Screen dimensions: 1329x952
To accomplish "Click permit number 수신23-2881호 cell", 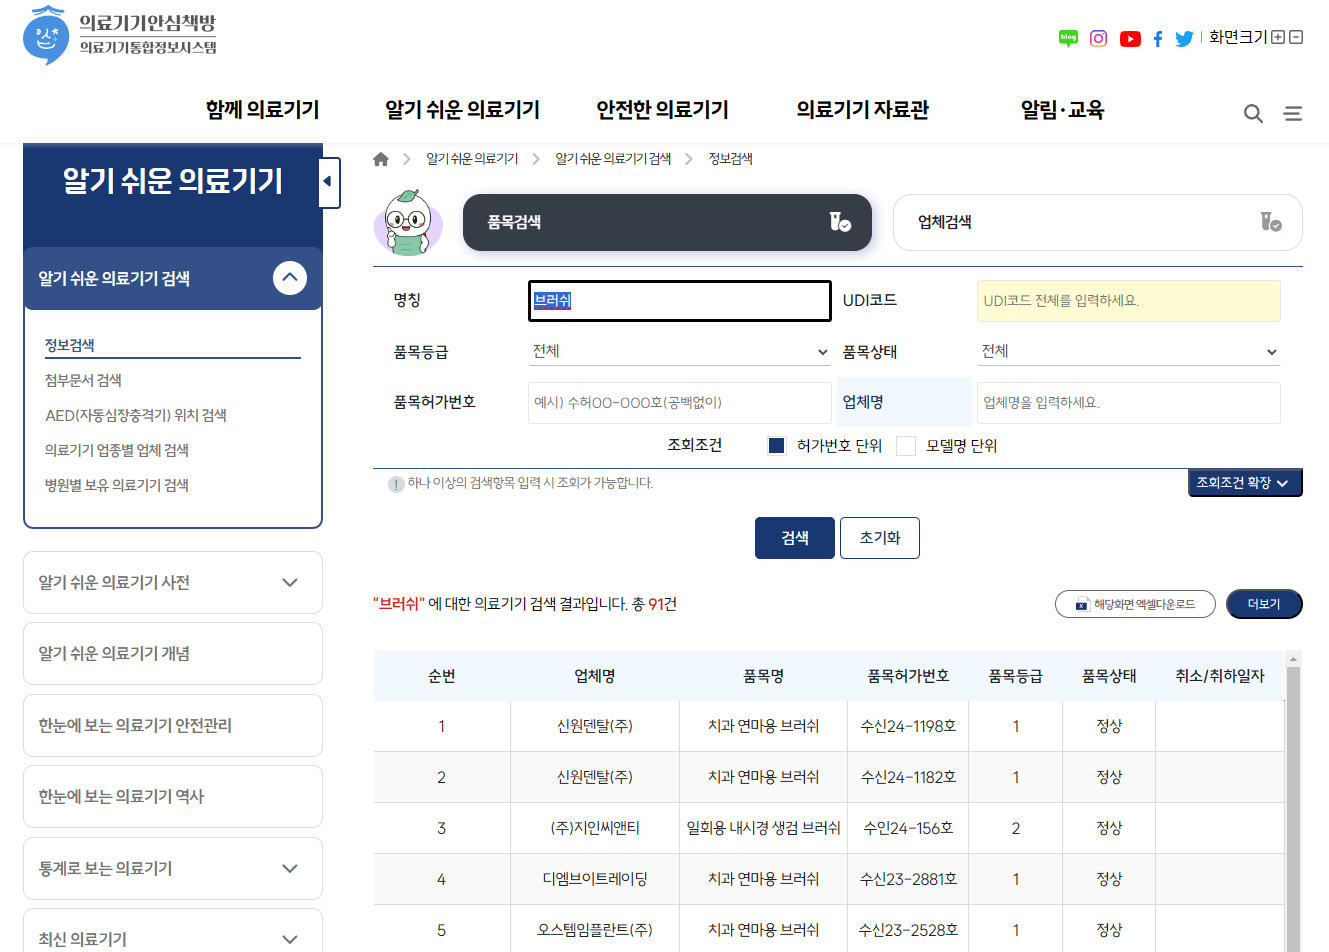I will pos(908,879).
